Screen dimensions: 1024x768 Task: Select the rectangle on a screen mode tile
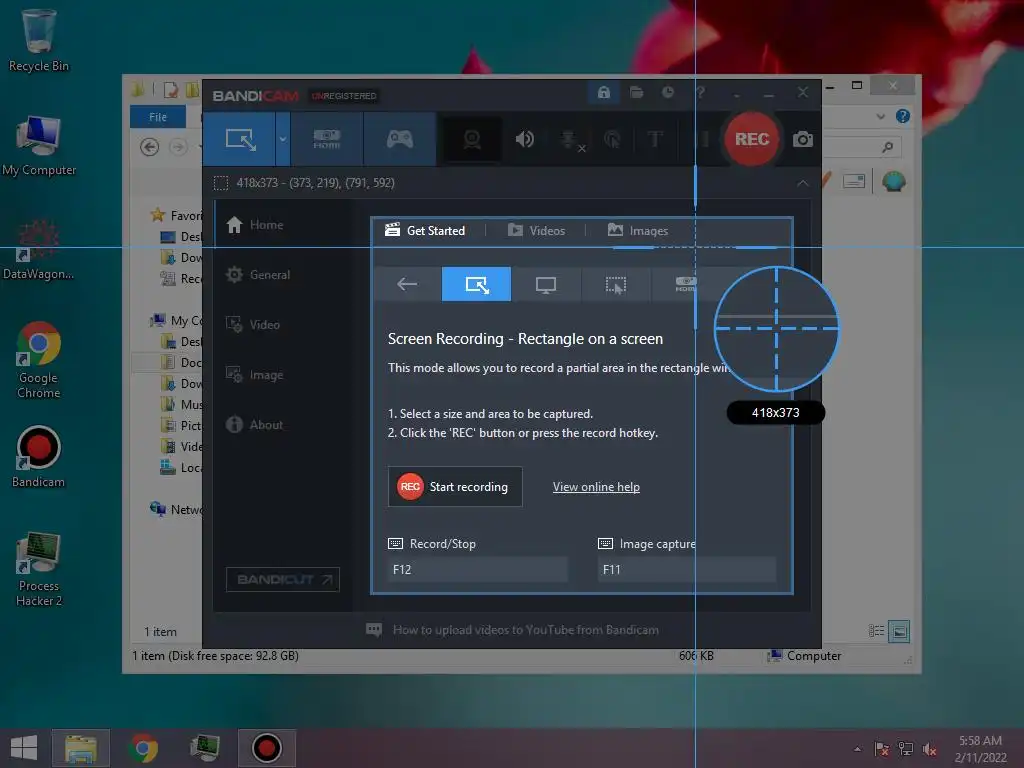[476, 284]
